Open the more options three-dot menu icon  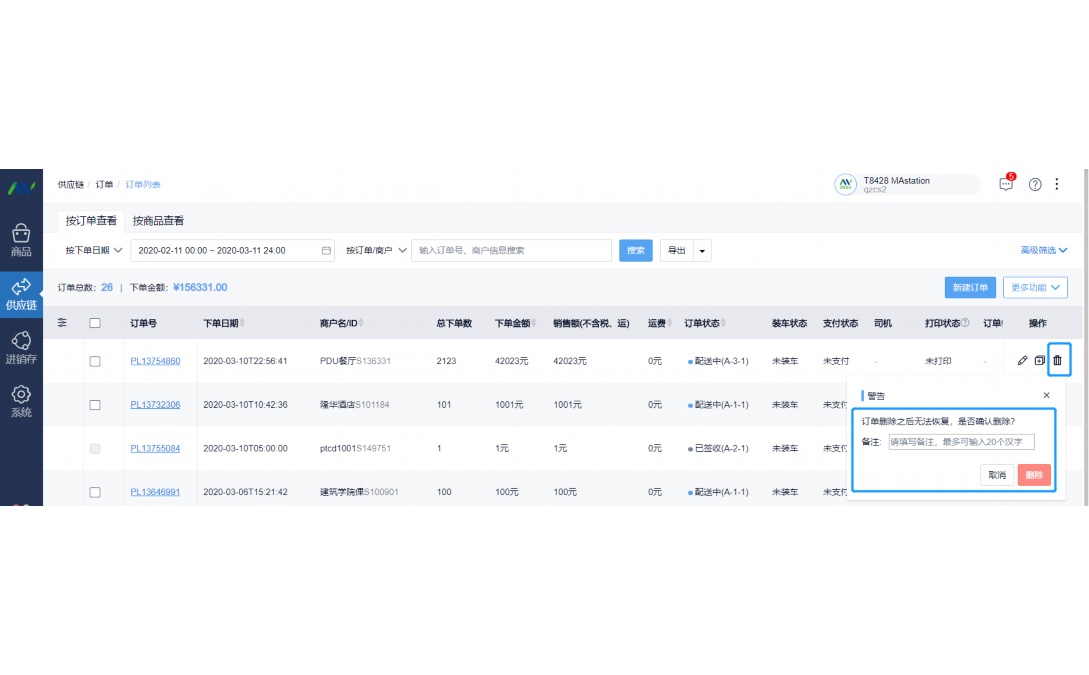(x=1057, y=184)
